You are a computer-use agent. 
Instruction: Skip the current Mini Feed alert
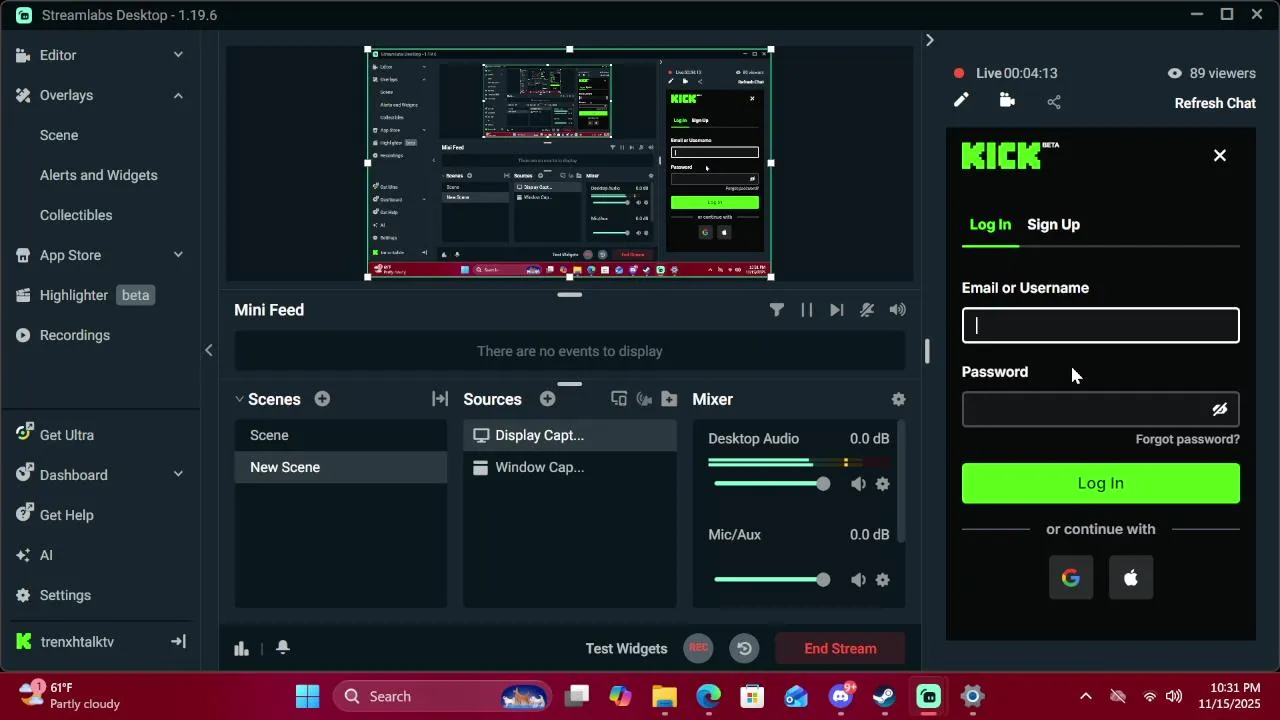[x=837, y=310]
